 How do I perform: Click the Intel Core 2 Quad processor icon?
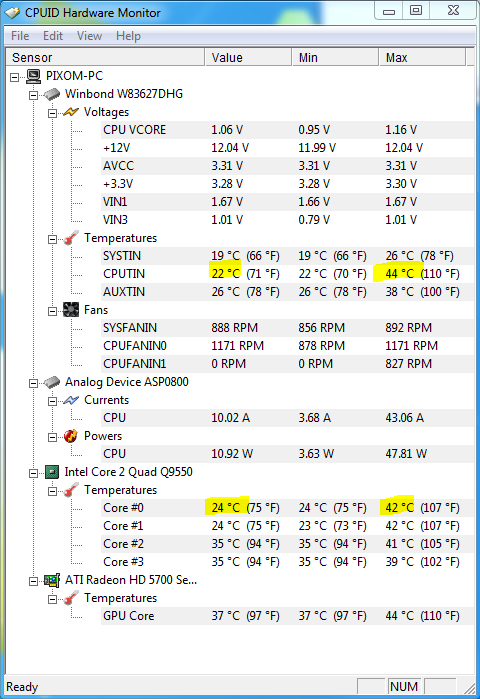coord(52,472)
